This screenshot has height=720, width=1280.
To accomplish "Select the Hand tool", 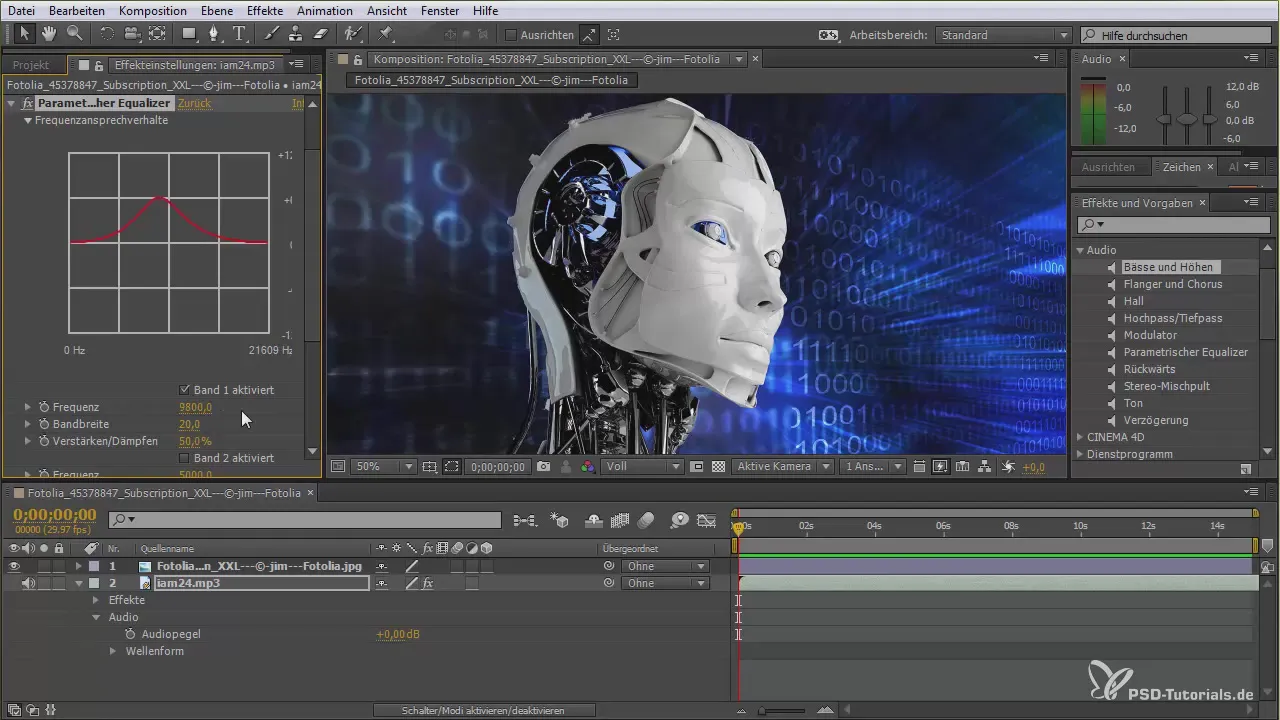I will pyautogui.click(x=49, y=34).
